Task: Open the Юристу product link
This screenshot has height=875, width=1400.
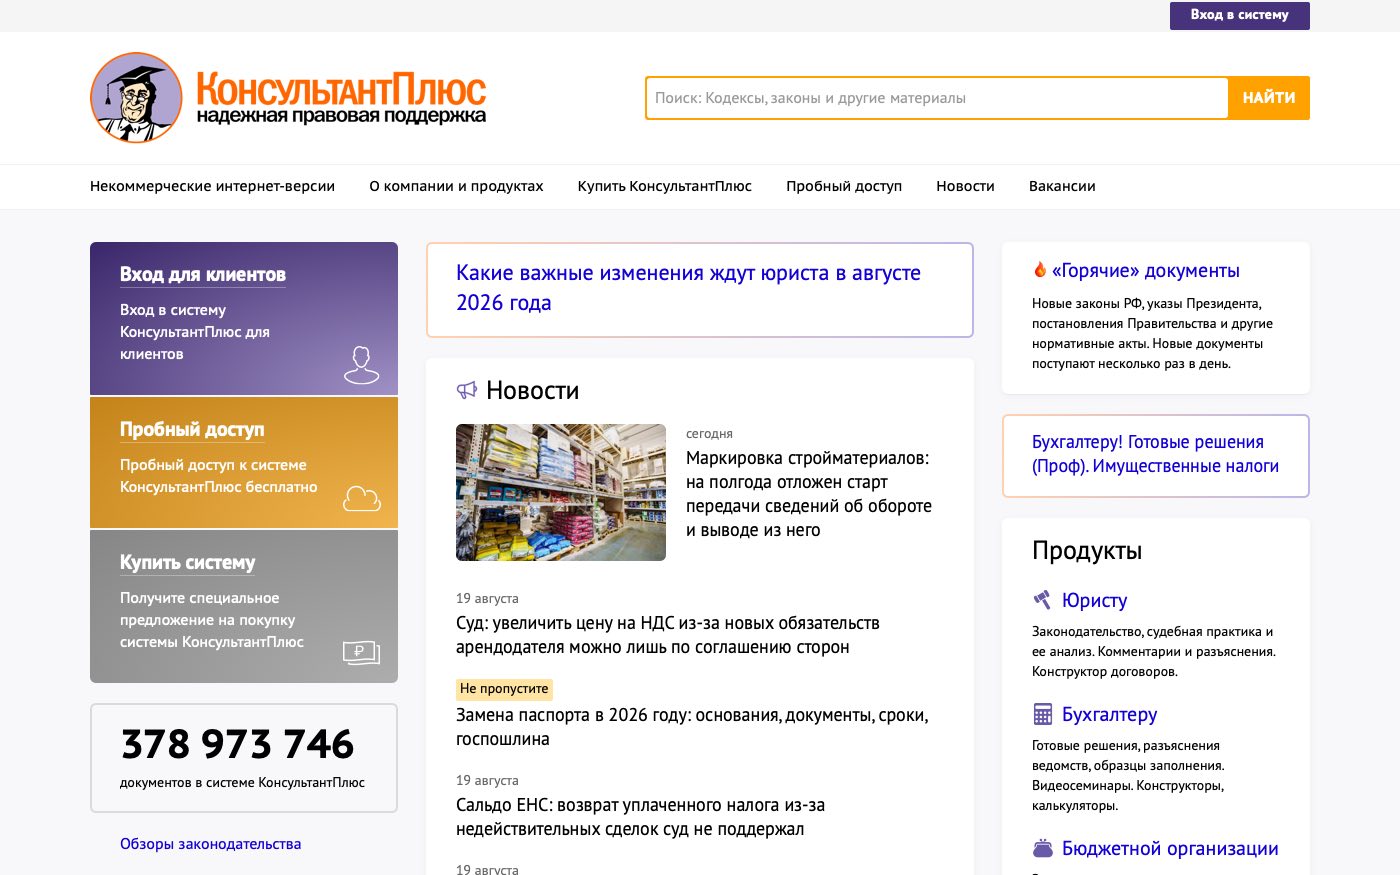Action: [1094, 600]
